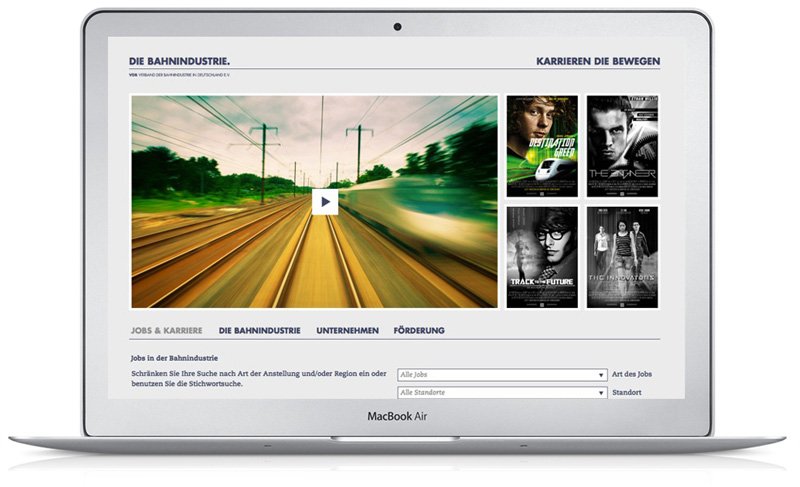This screenshot has height=487, width=800.
Task: Click the Alle Standorte dropdown arrow
Action: click(601, 393)
